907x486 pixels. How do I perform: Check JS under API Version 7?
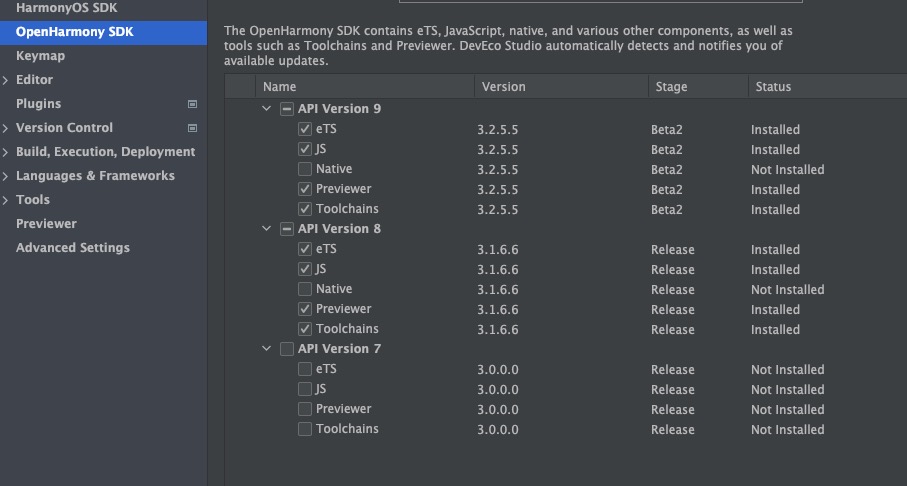click(305, 389)
